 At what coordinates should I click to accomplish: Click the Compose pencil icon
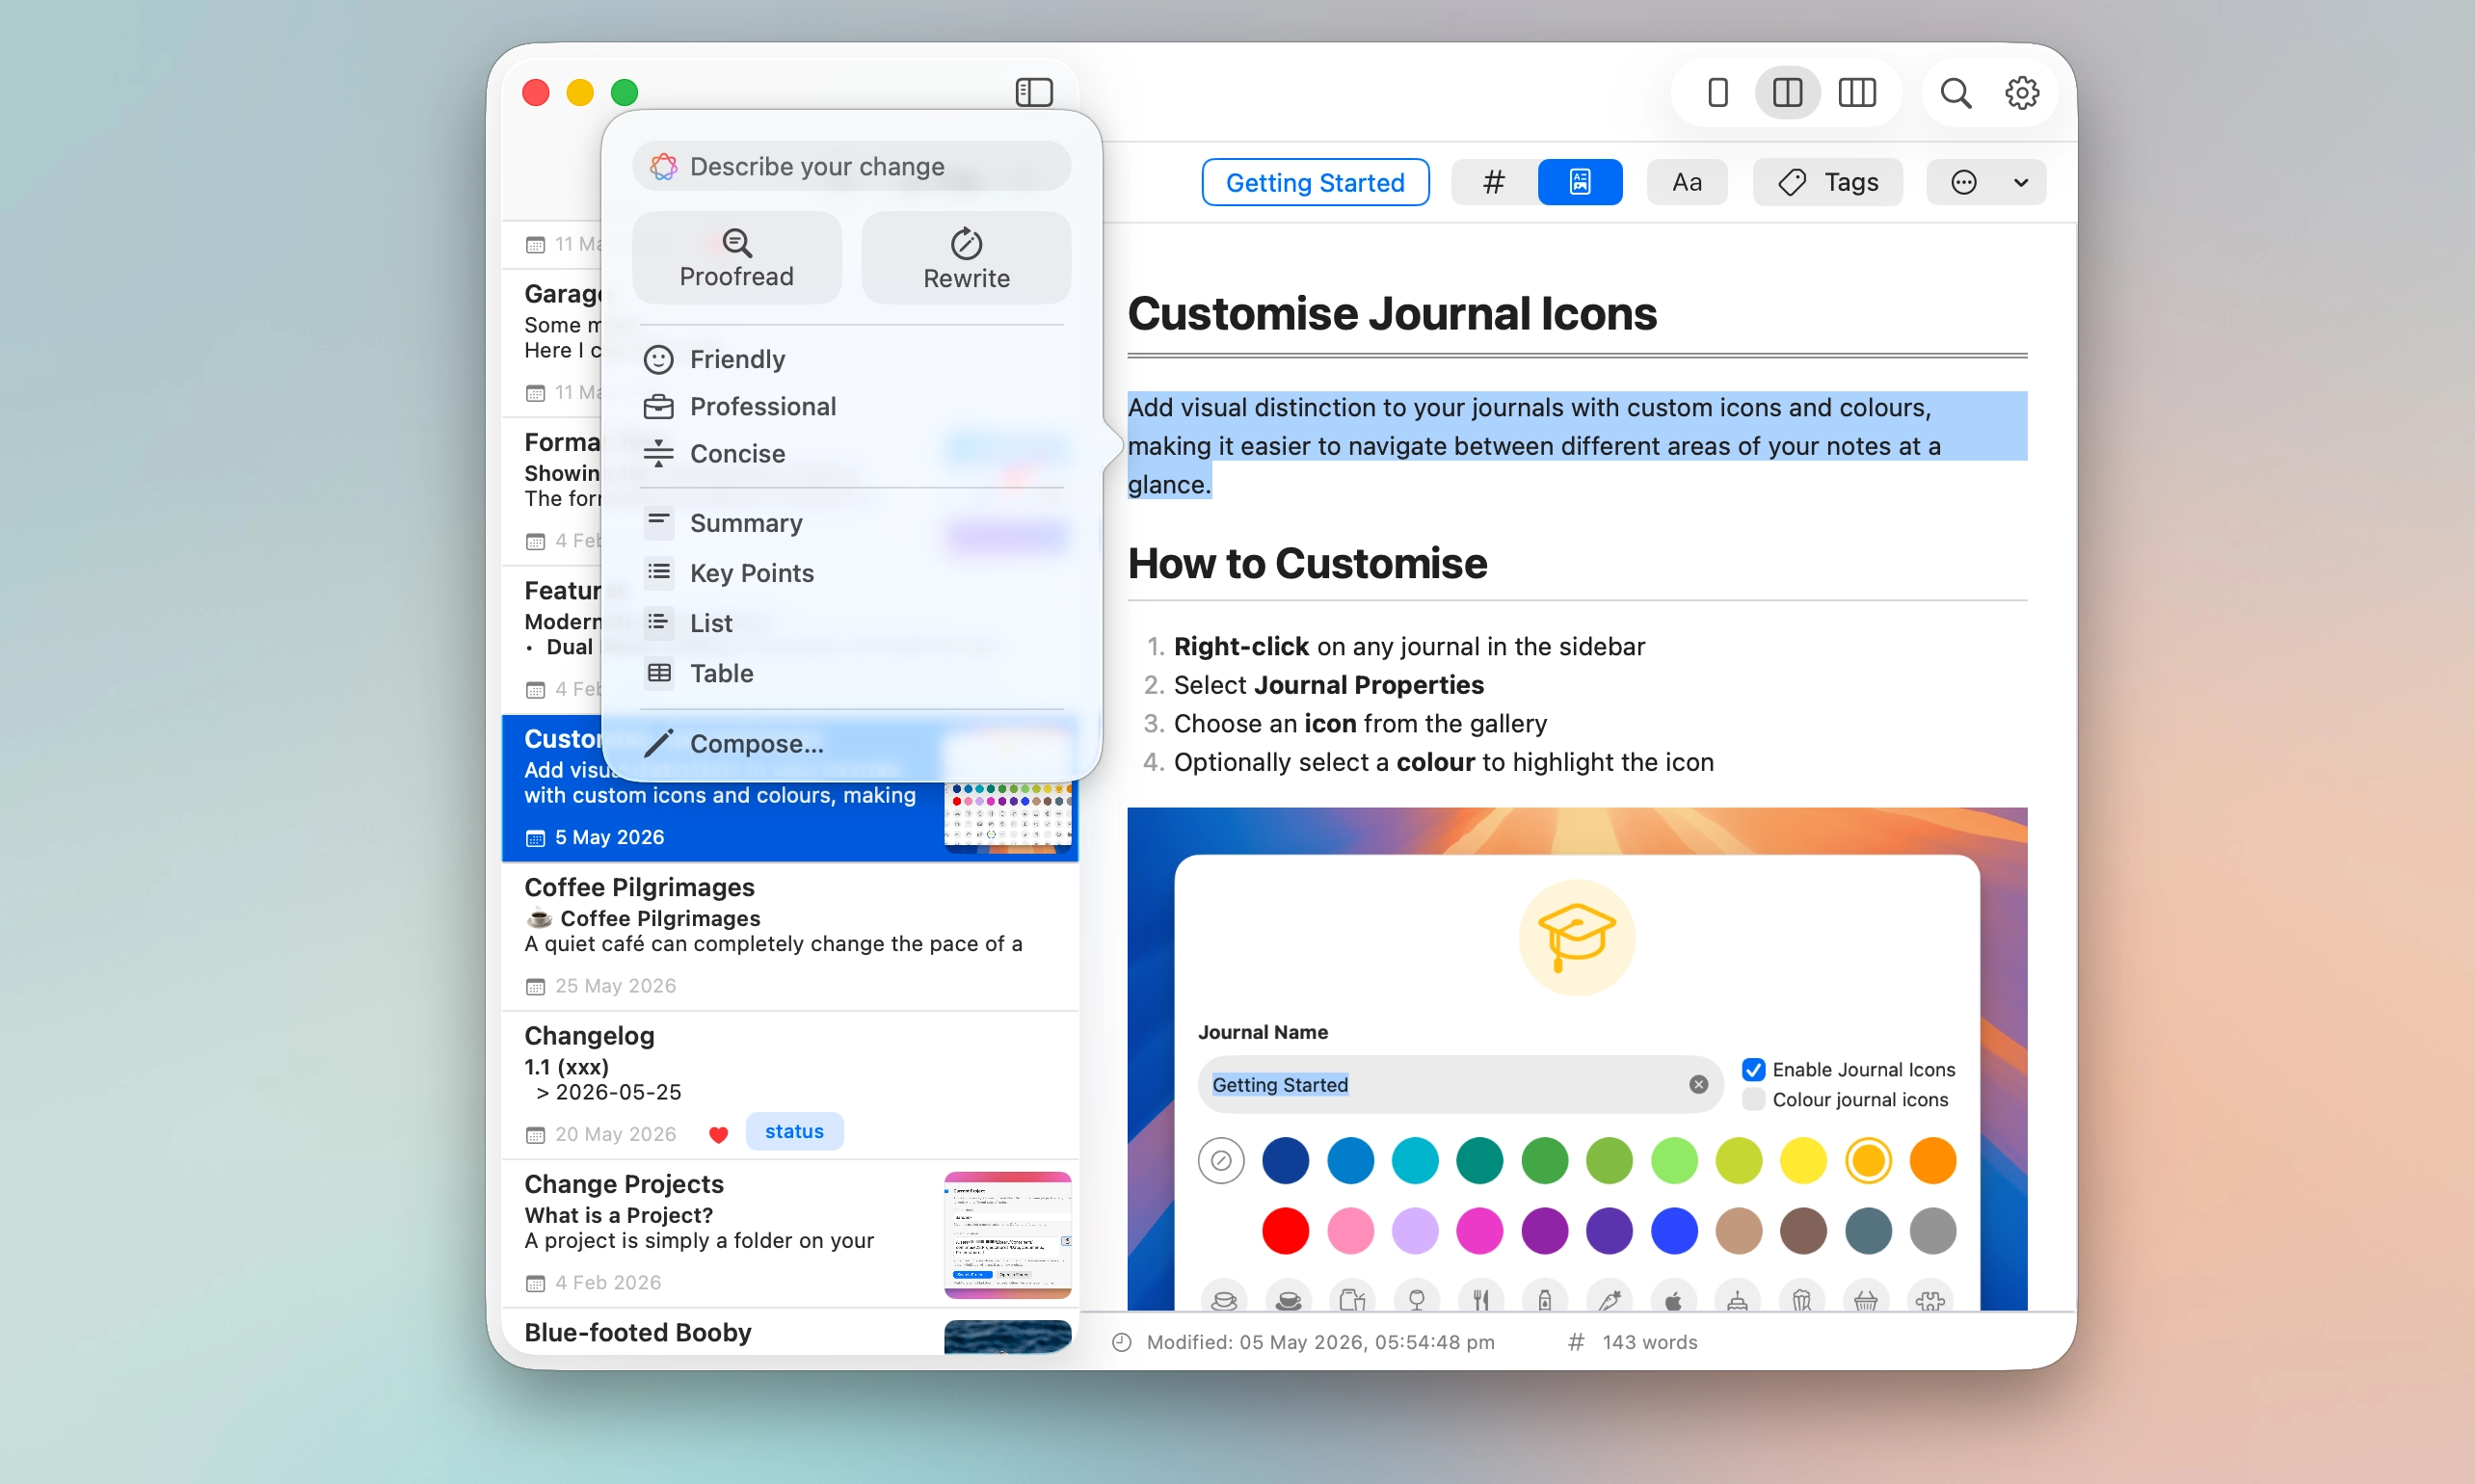(x=658, y=743)
